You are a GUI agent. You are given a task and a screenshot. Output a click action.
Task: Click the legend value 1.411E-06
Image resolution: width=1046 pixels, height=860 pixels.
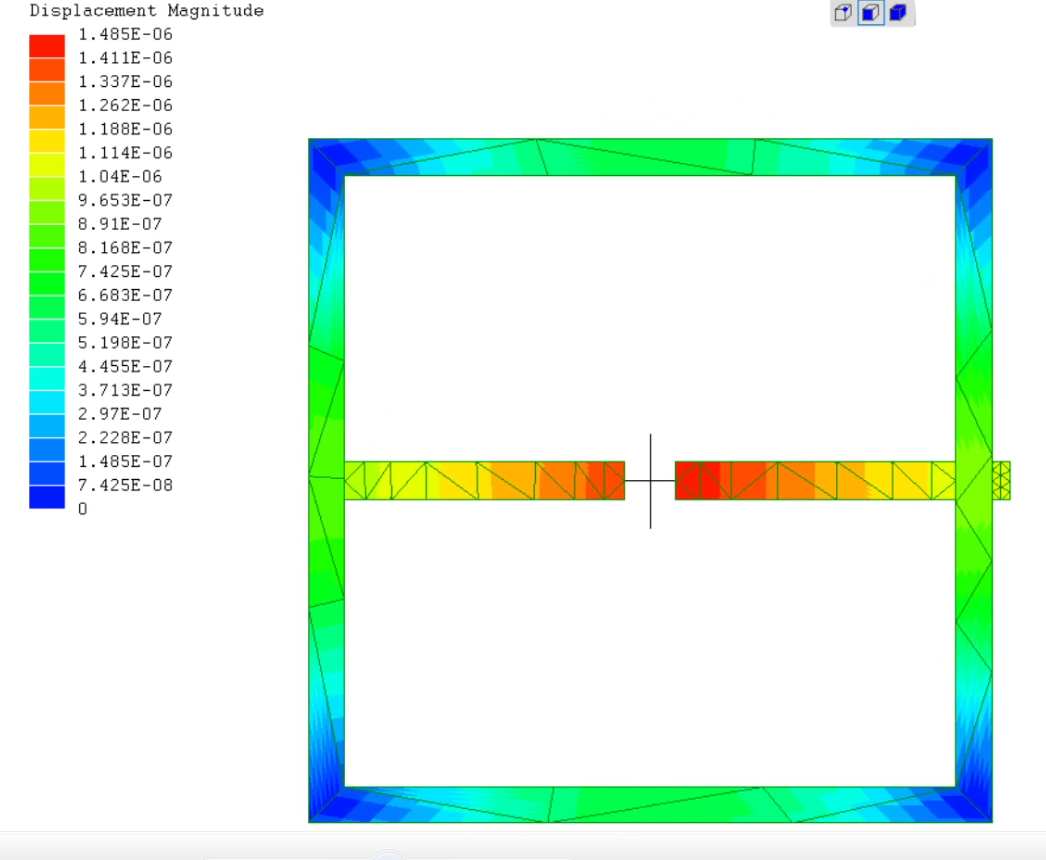click(x=125, y=58)
